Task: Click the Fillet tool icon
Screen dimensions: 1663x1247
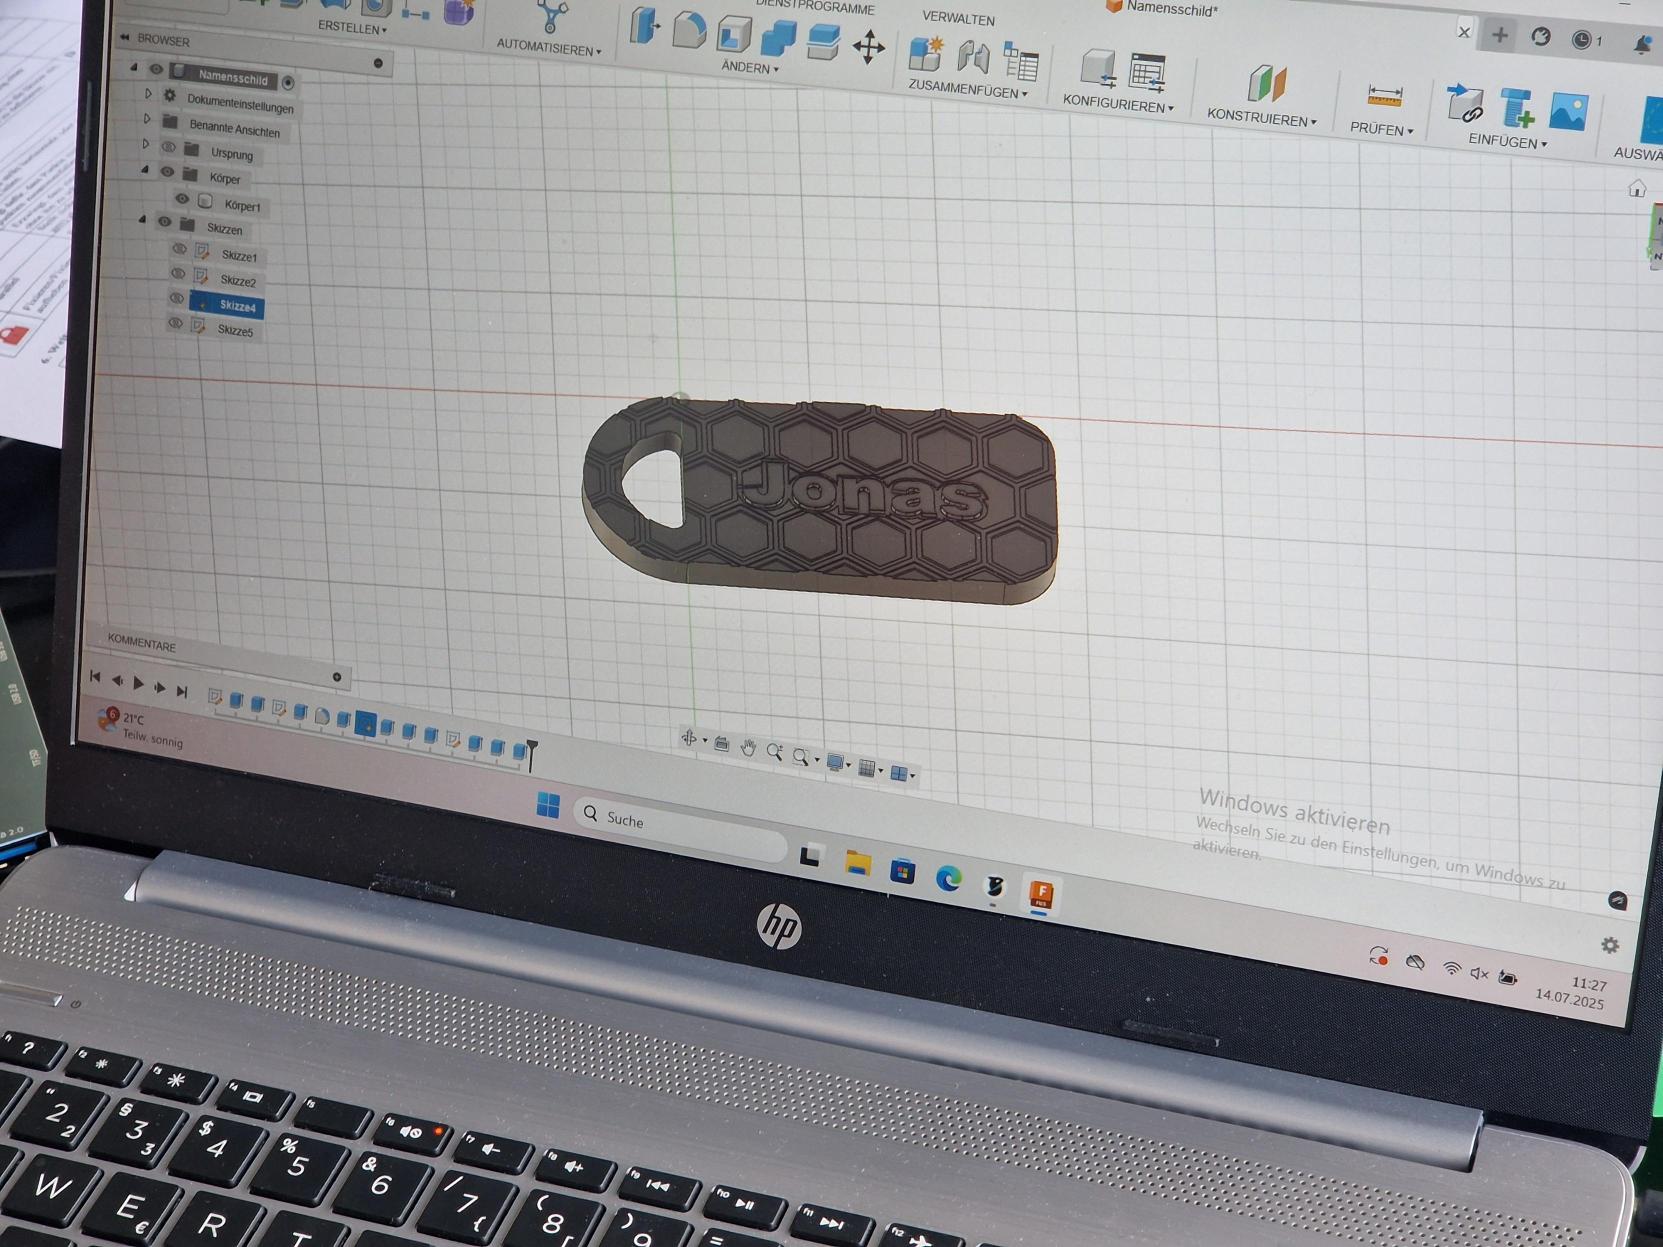Action: [x=688, y=31]
